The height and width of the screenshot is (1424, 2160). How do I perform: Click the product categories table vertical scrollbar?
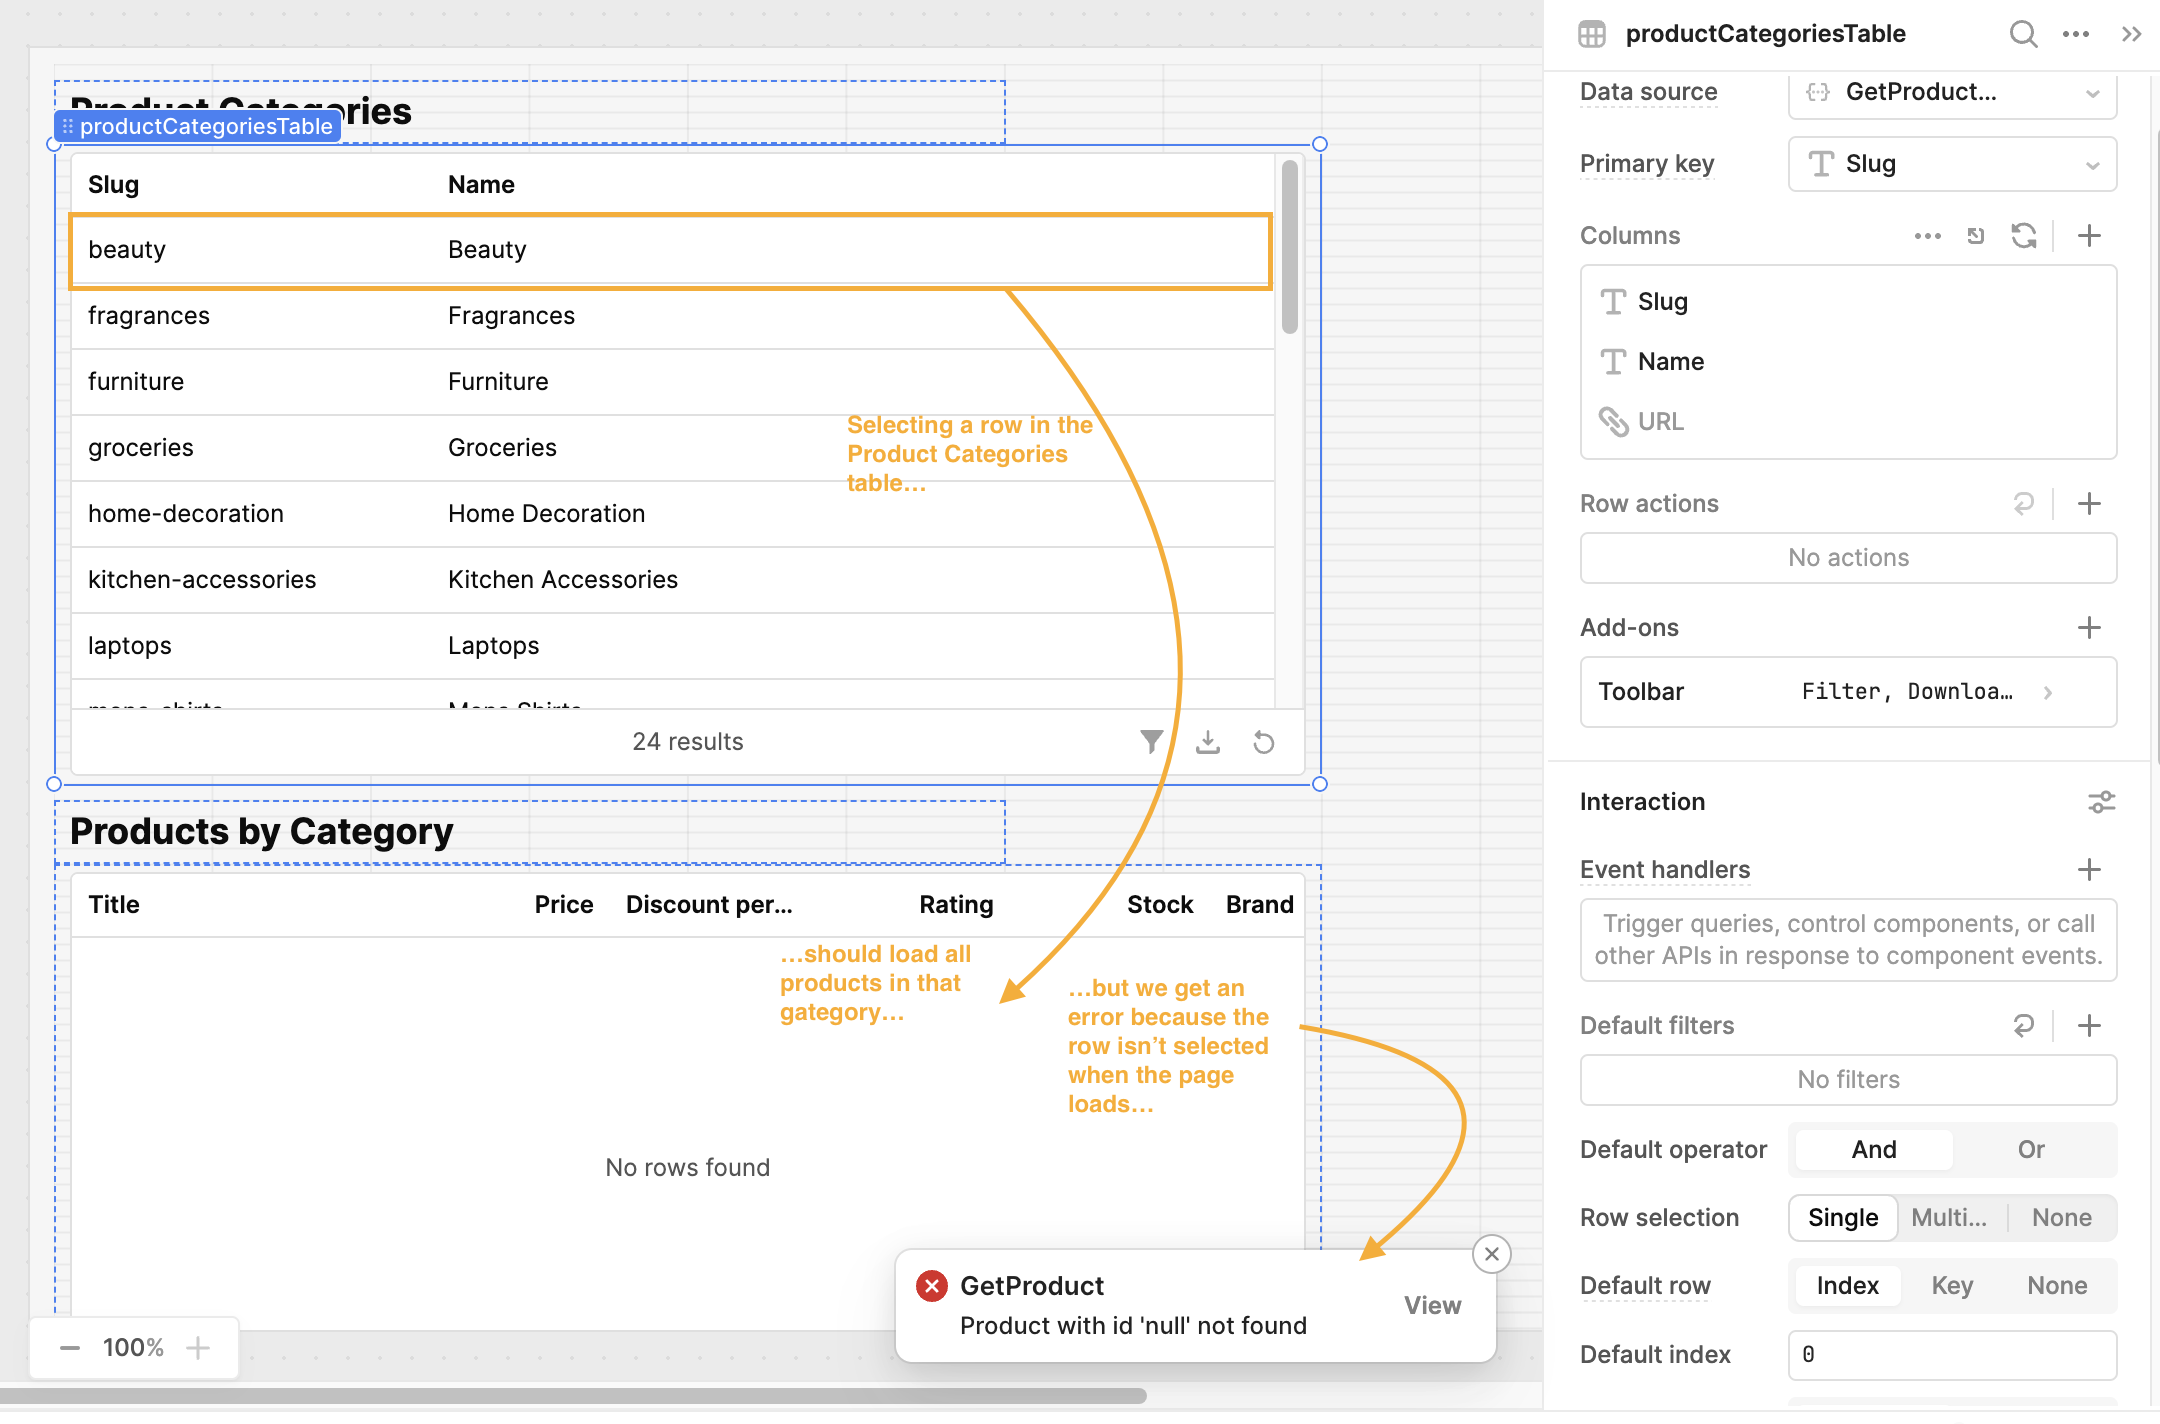(1290, 247)
